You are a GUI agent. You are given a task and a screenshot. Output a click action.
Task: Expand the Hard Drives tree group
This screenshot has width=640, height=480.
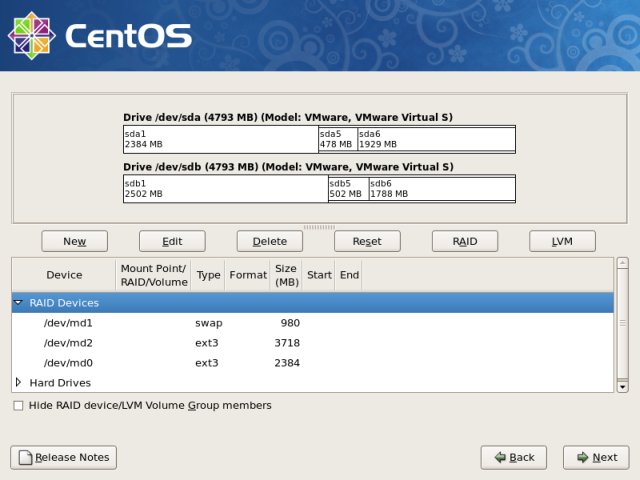pos(19,383)
